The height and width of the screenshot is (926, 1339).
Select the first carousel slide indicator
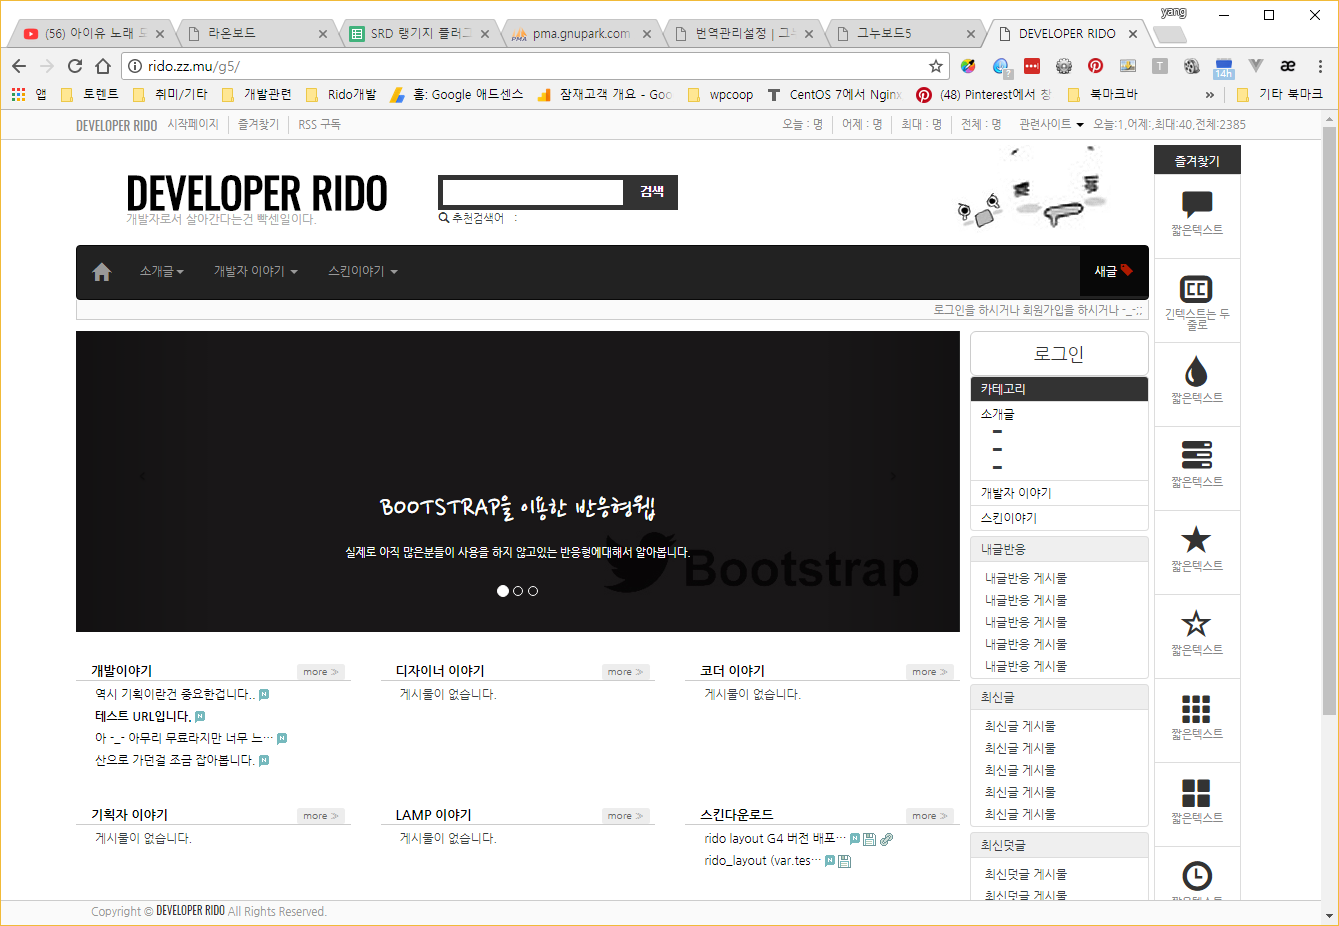(x=503, y=591)
